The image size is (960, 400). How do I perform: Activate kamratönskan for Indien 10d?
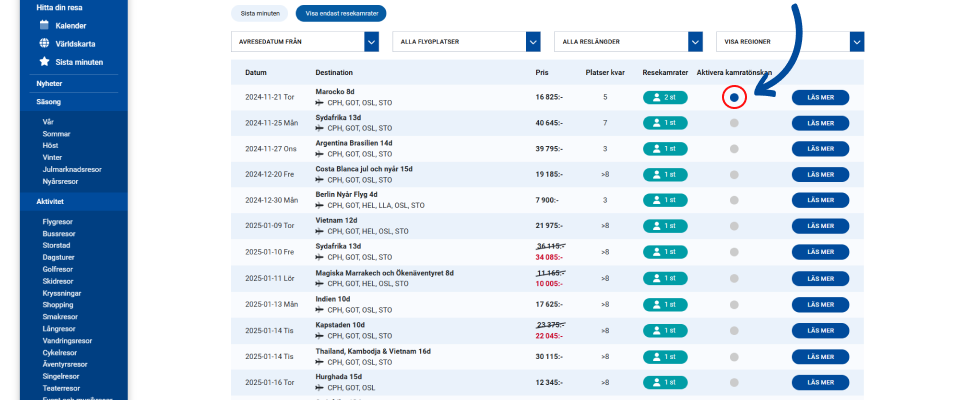[734, 304]
